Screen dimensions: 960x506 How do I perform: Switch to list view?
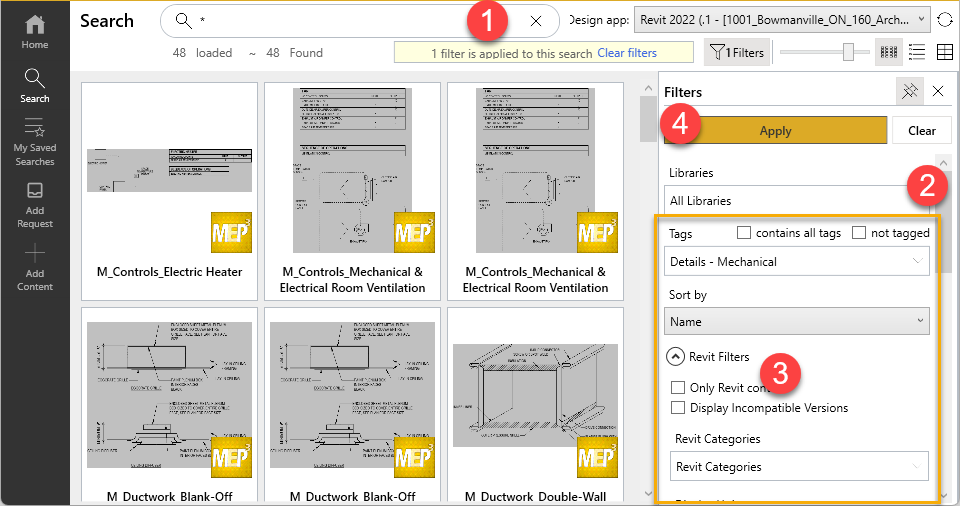[916, 53]
